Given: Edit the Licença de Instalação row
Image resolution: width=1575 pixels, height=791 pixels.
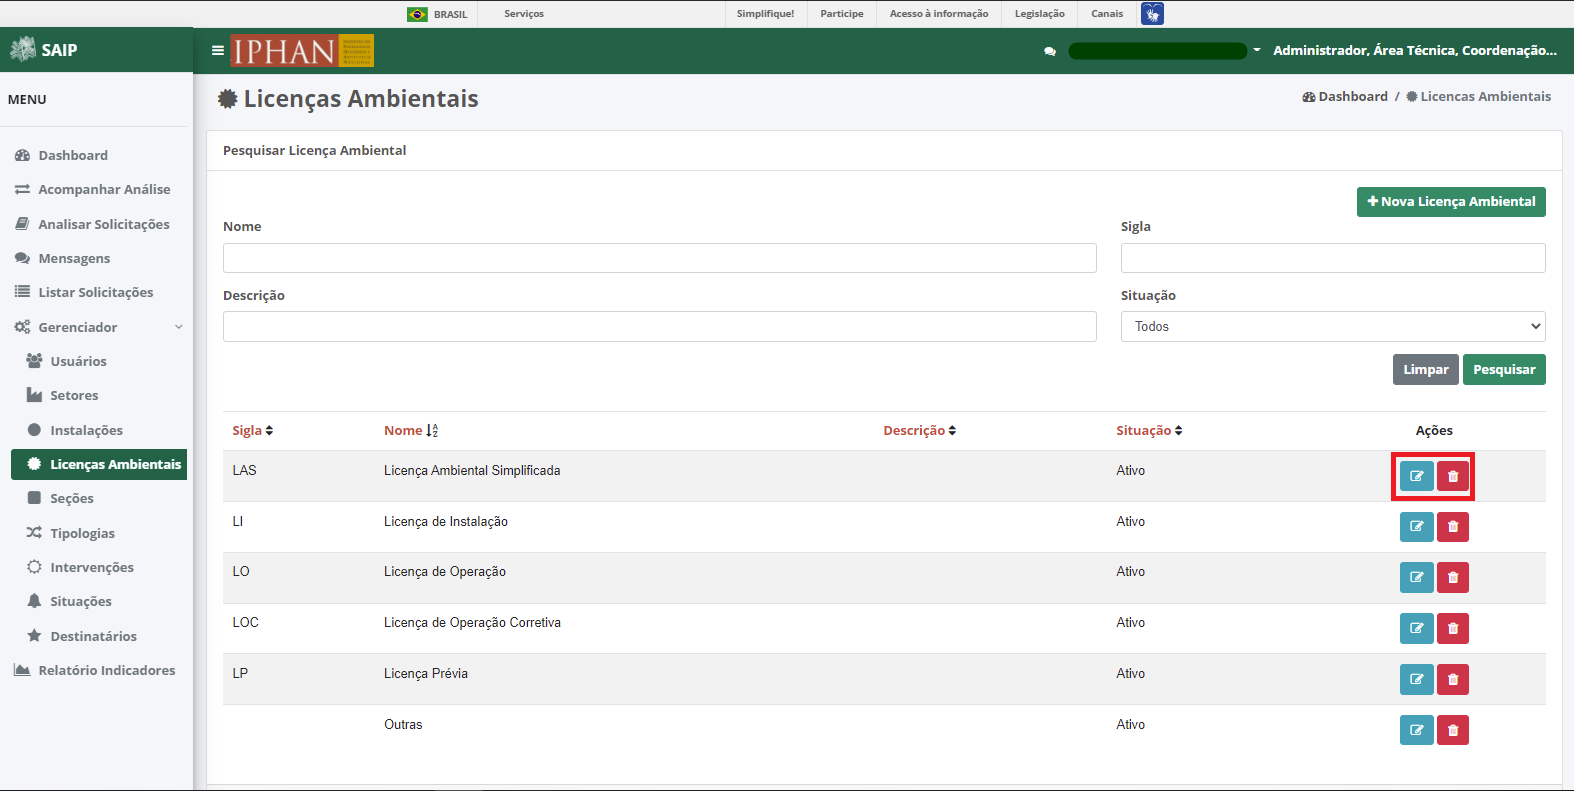Looking at the screenshot, I should tap(1416, 526).
